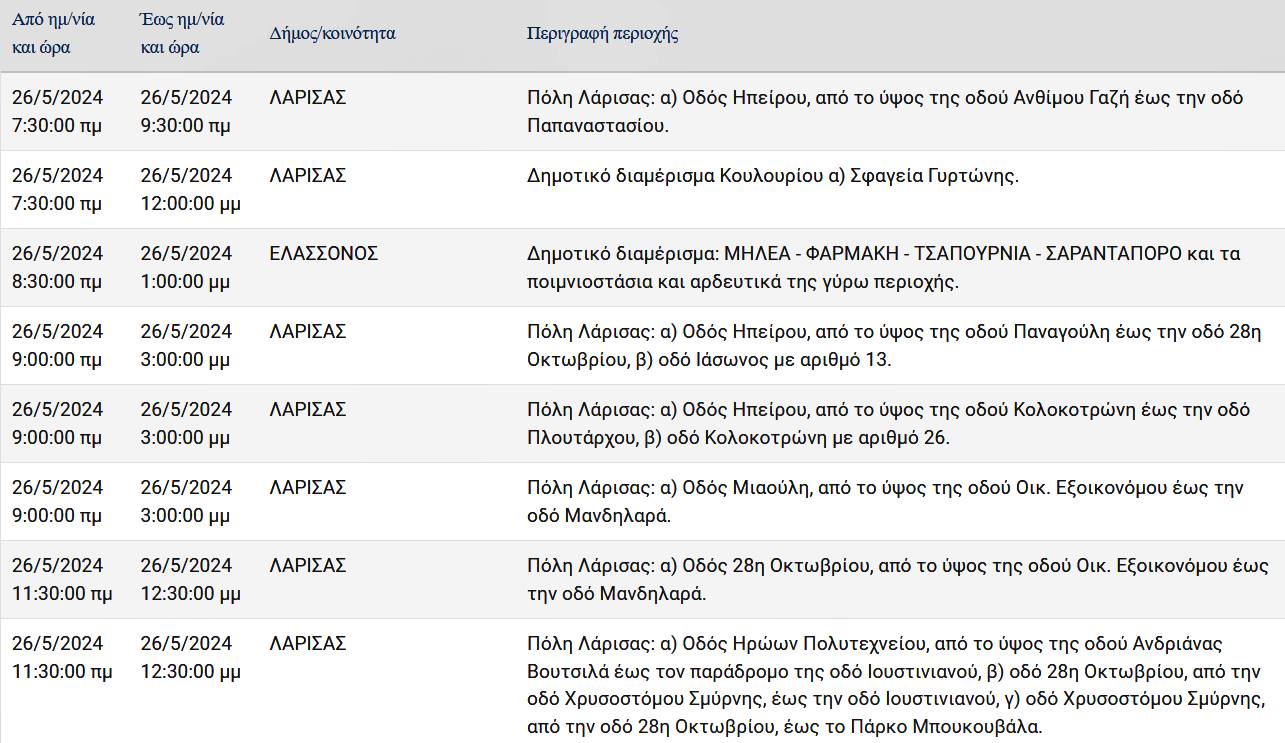
Task: Select the Ηρώων Πολυτεχνείου description
Action: point(897,685)
